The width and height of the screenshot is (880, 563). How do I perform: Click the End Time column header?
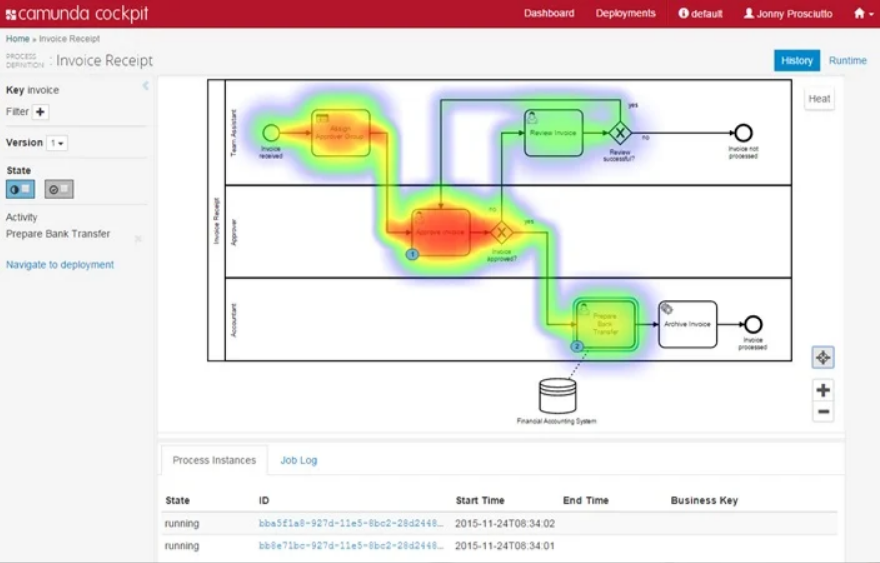coord(585,501)
